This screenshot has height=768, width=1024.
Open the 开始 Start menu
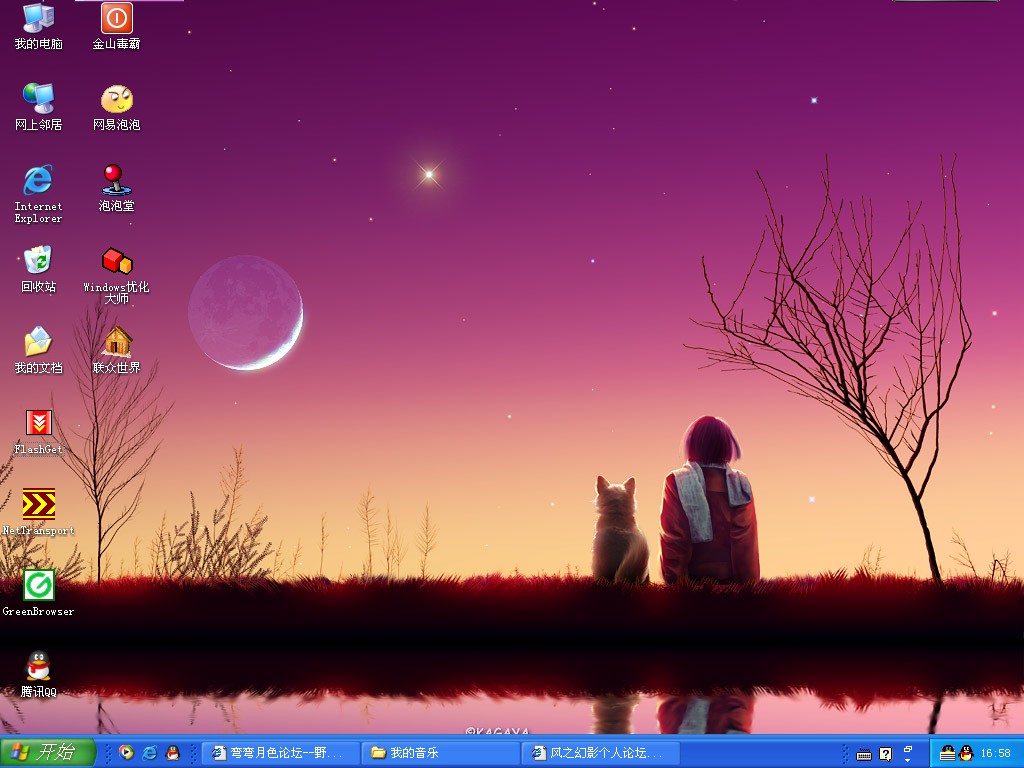[47, 753]
